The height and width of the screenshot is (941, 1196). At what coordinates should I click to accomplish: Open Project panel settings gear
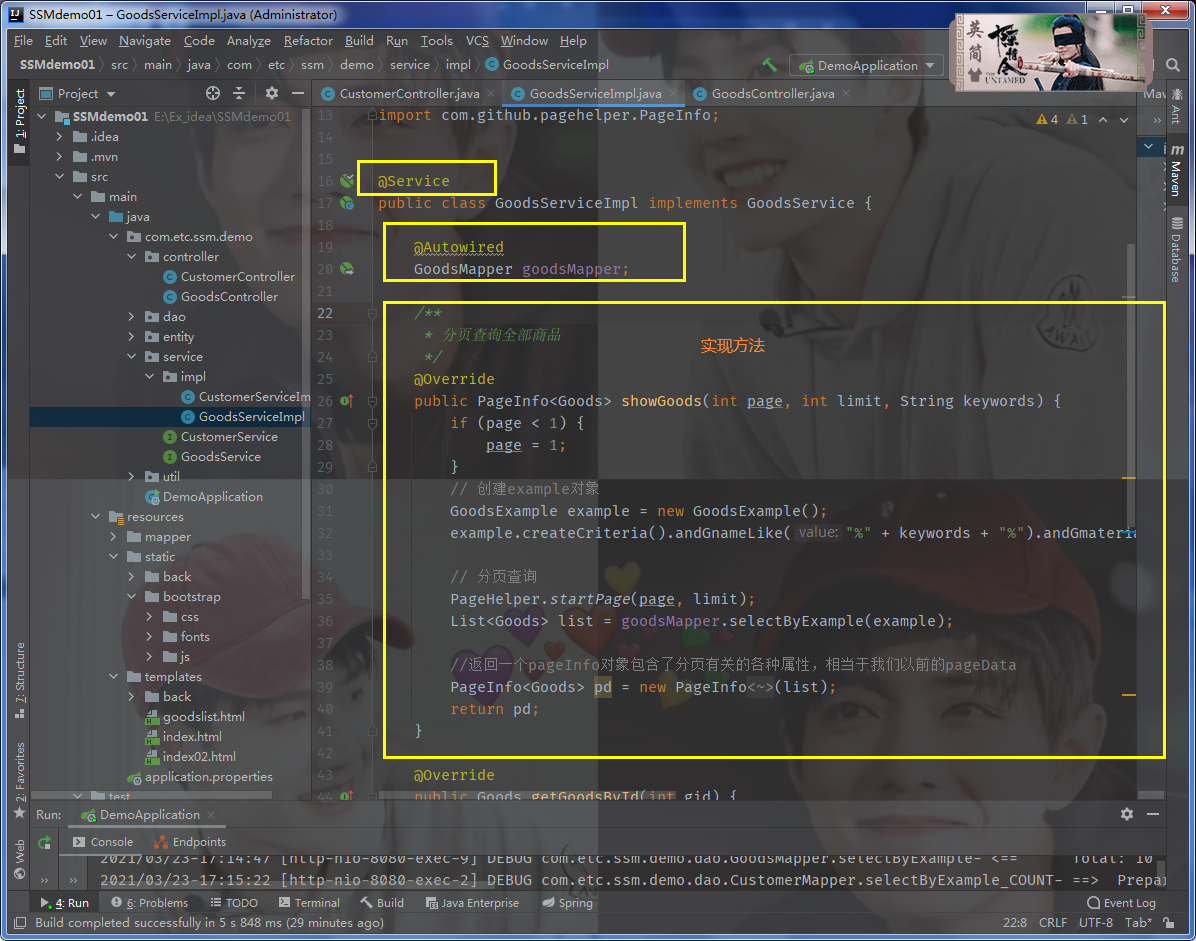(x=272, y=93)
